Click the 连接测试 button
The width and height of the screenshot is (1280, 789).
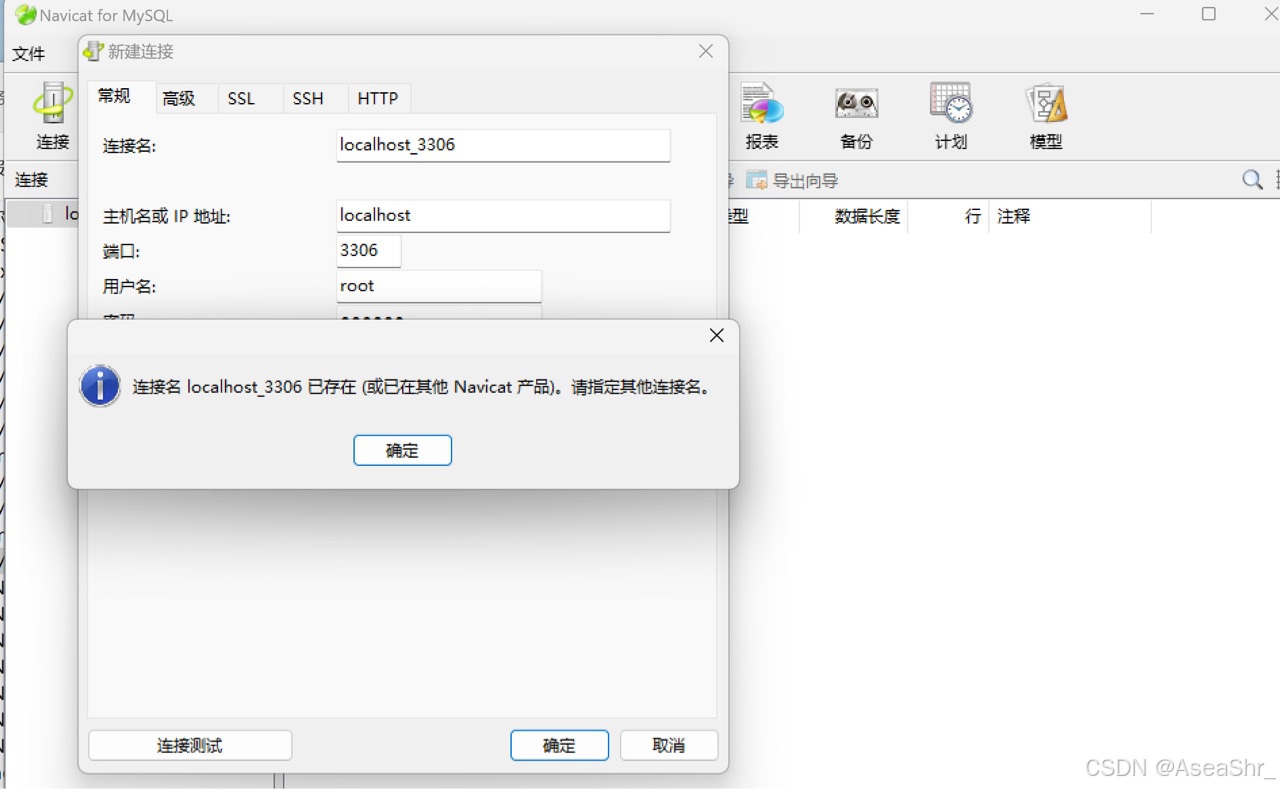190,746
